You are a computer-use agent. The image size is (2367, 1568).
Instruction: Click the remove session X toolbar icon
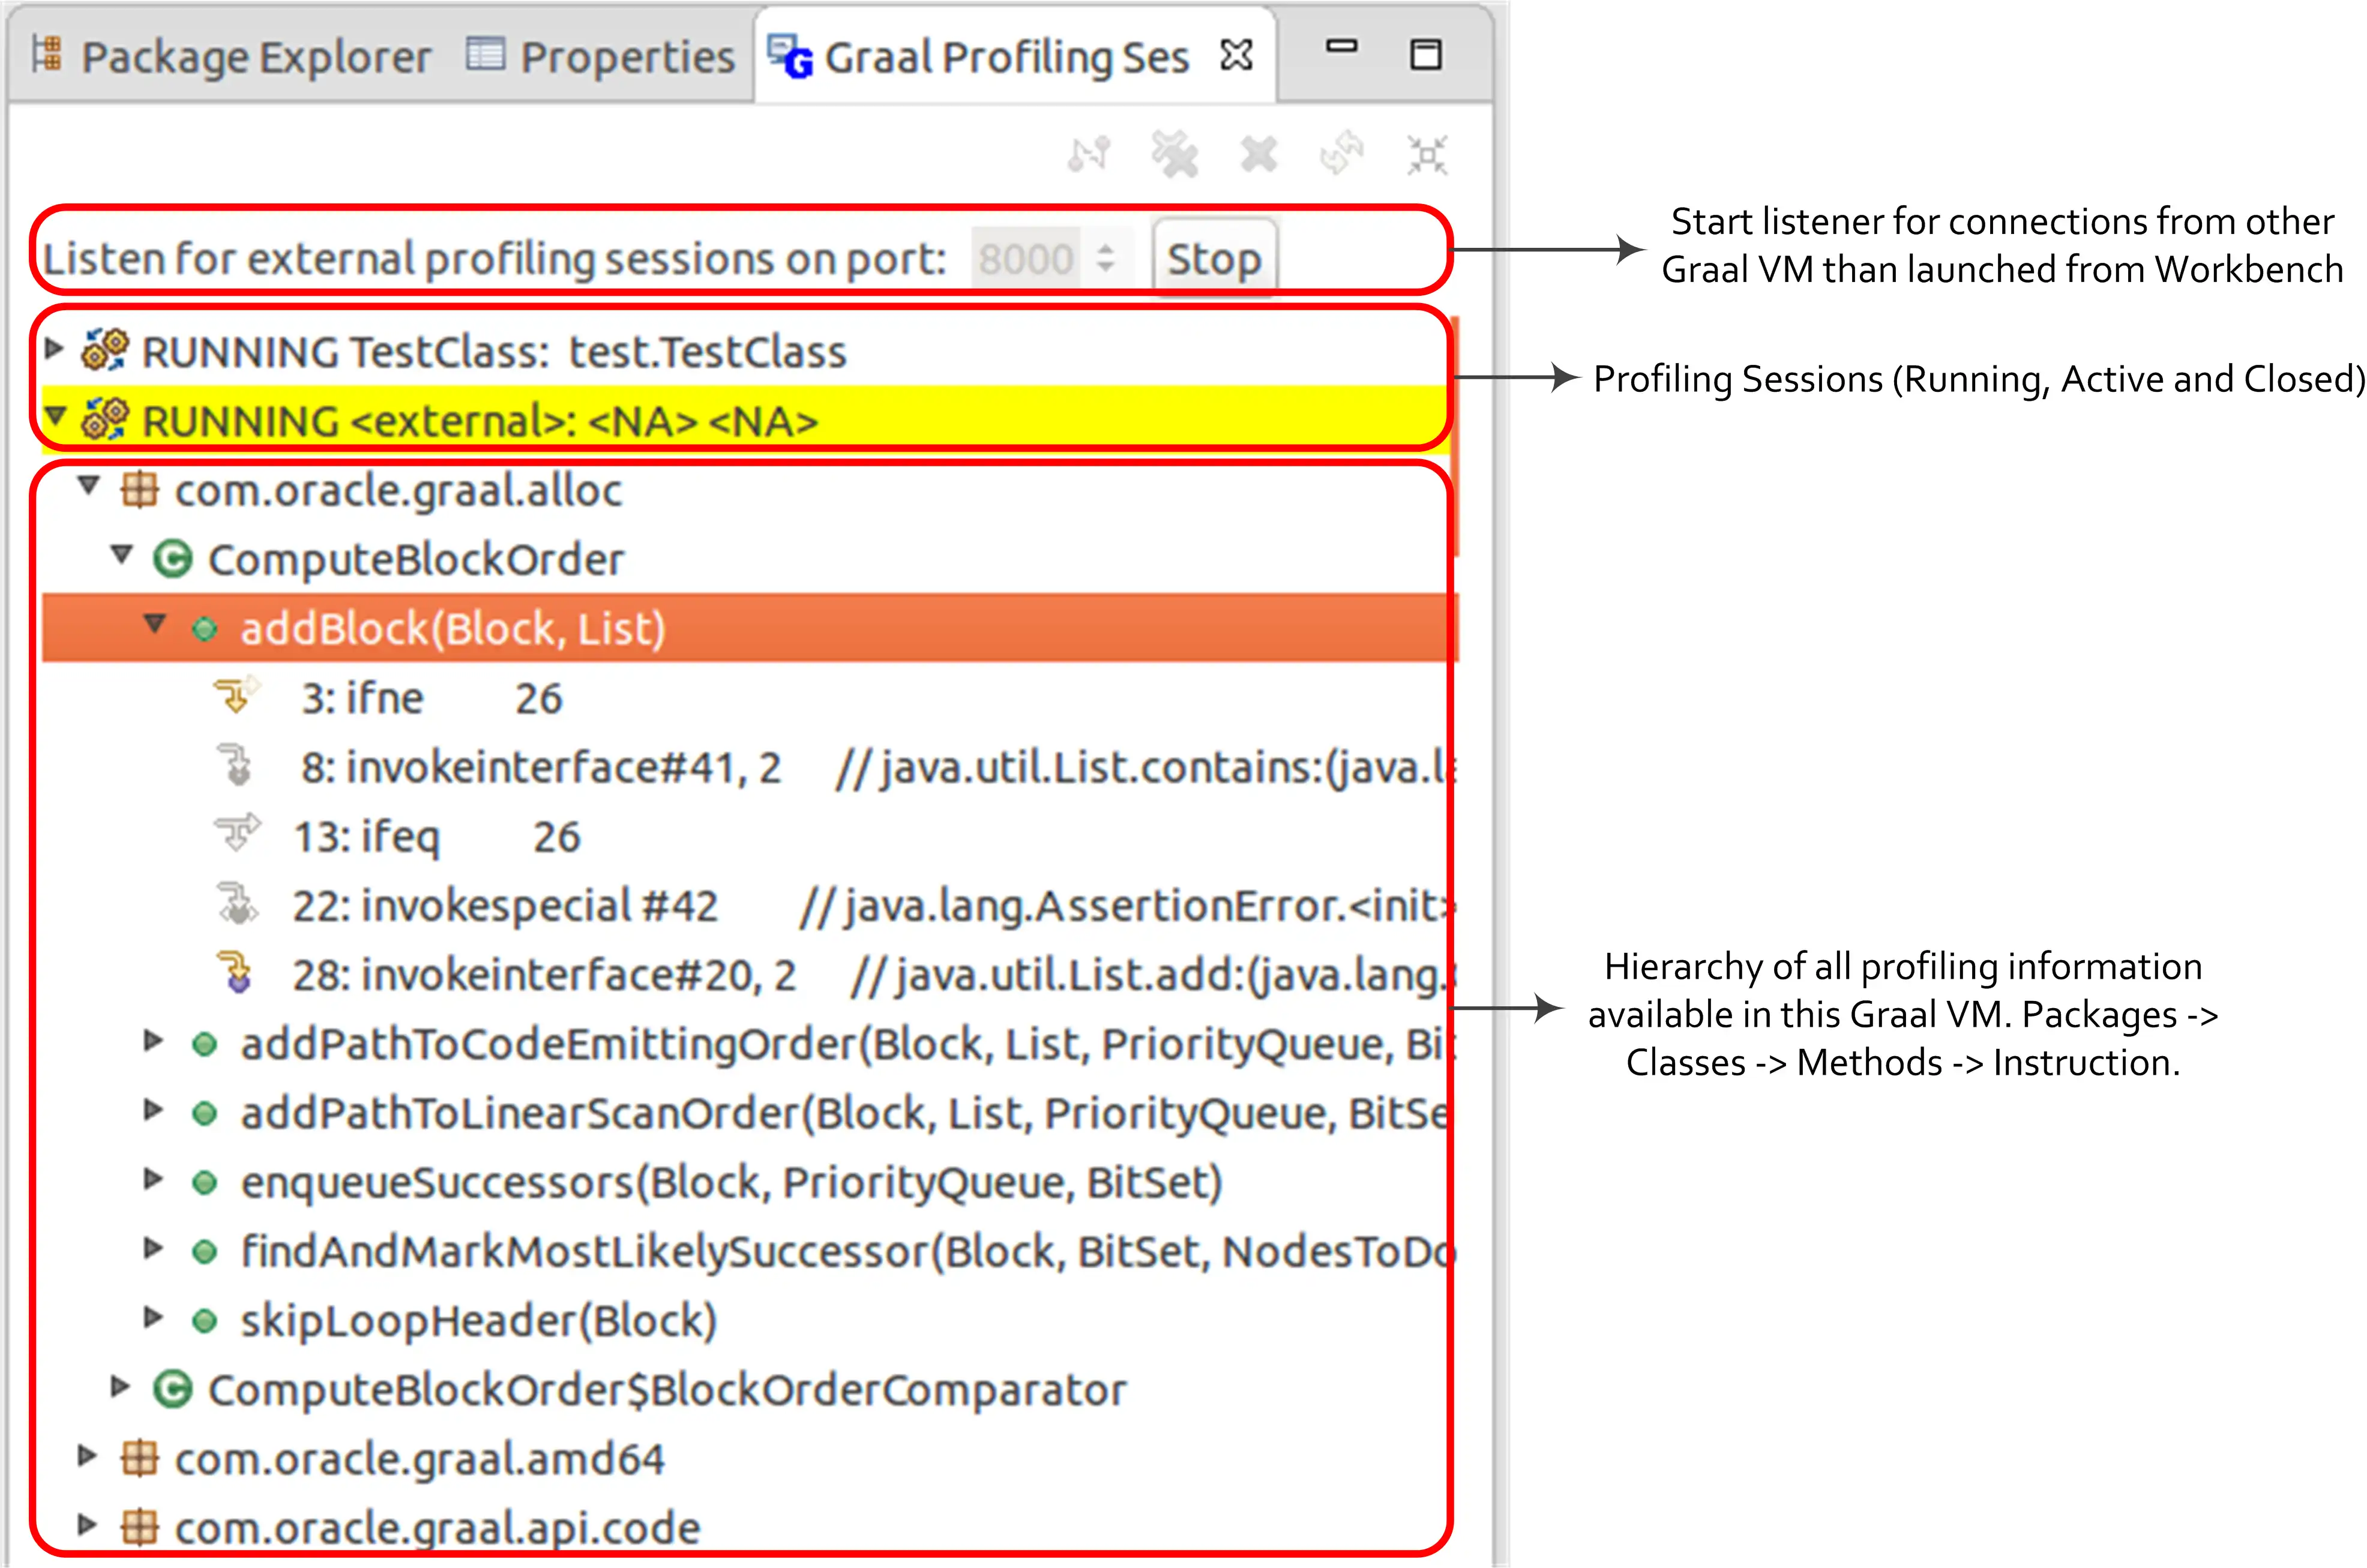(1259, 154)
